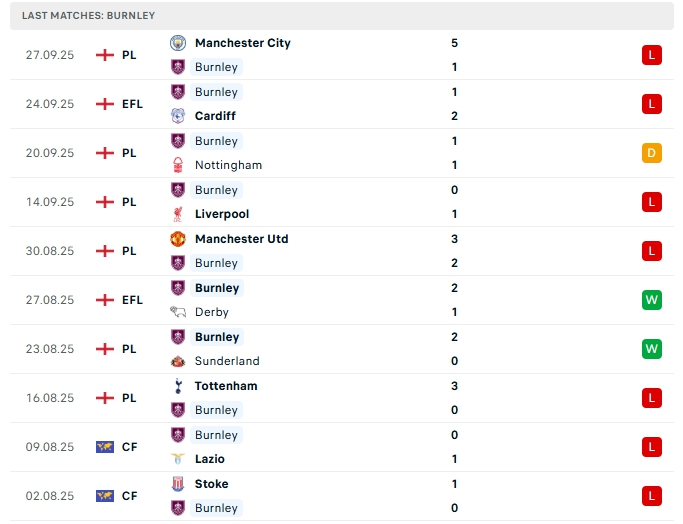Screen dimensions: 683x524
Task: Click the Sunderland club crest
Action: pos(178,361)
